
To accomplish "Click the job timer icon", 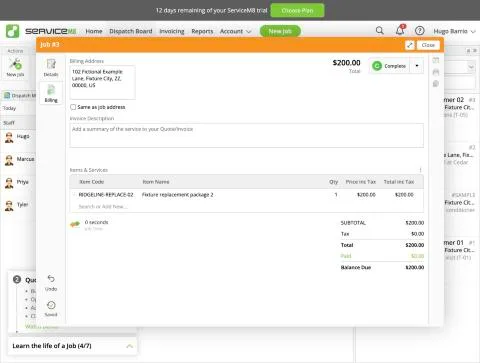I will coord(75,224).
